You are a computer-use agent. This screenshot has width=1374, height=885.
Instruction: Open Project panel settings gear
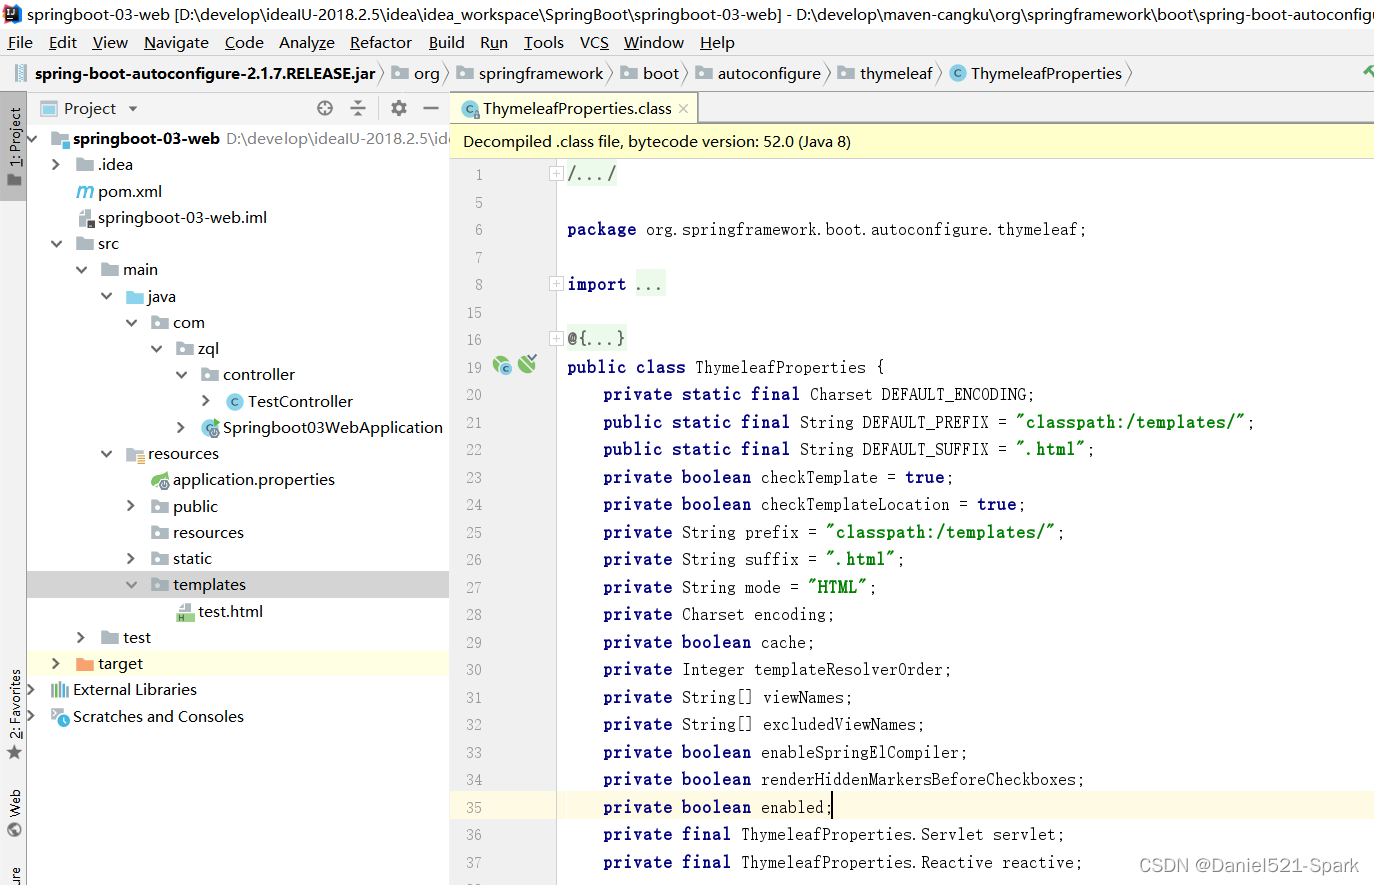point(399,108)
